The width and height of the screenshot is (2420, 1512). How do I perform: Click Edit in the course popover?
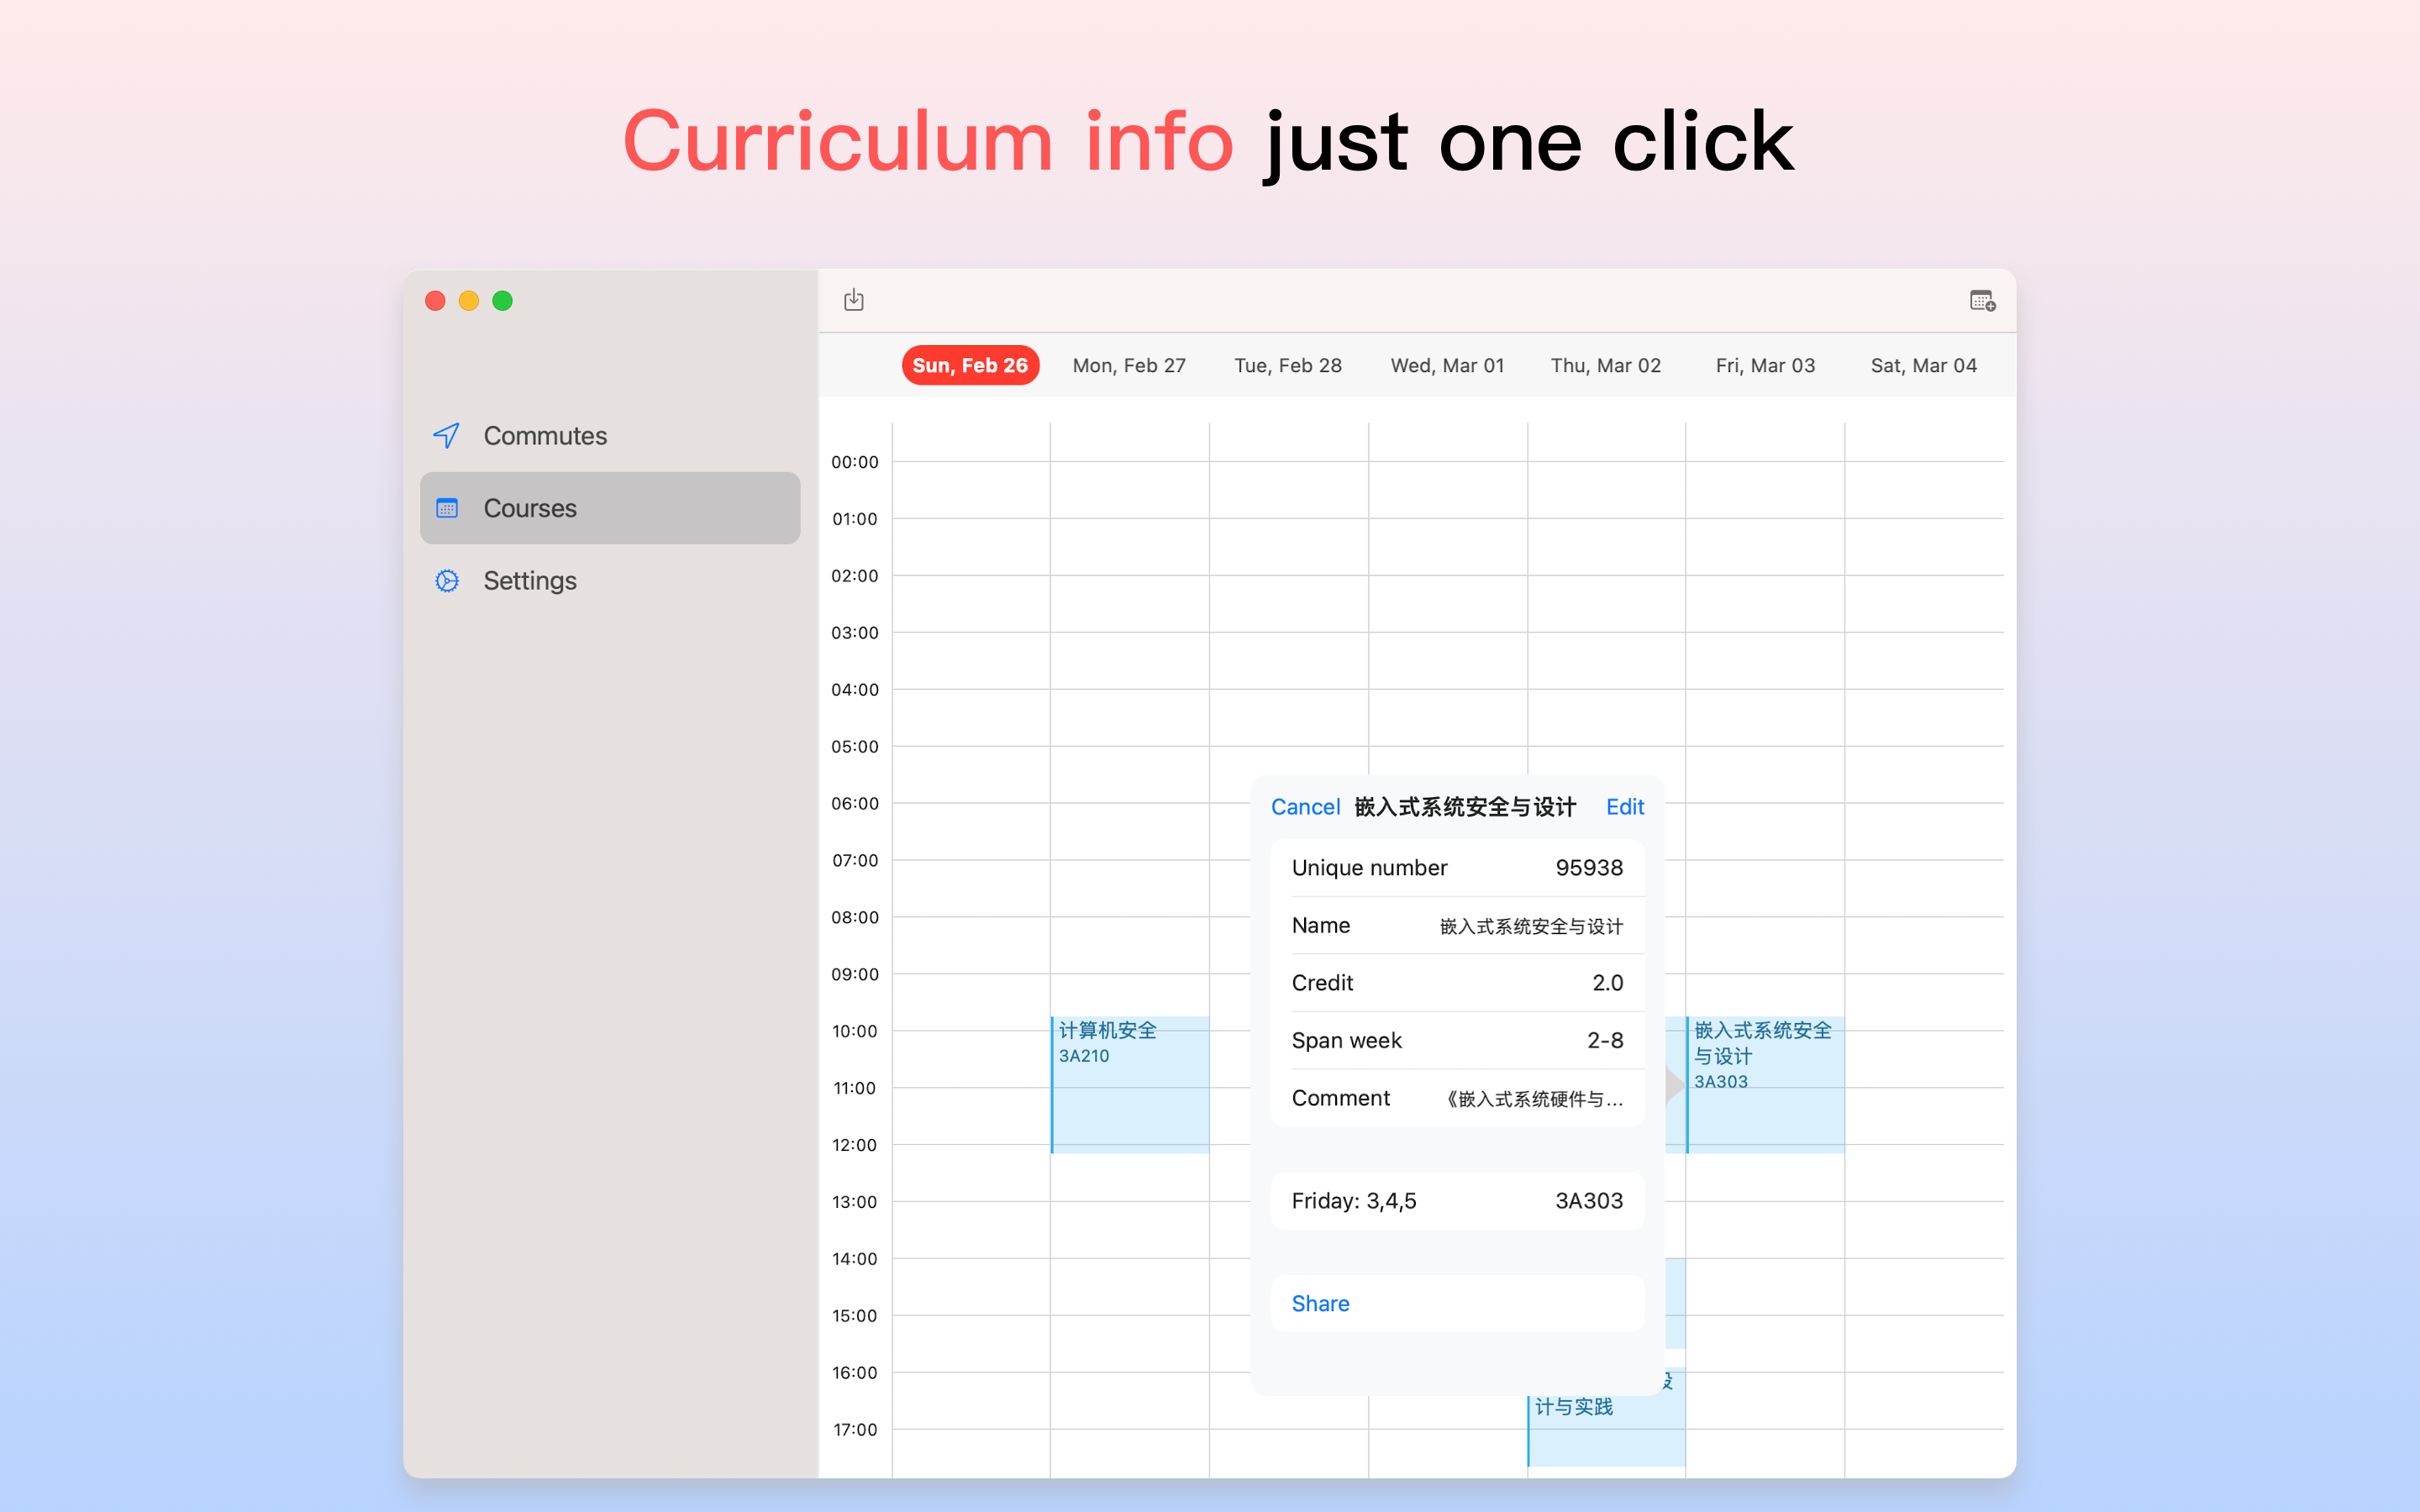(x=1625, y=807)
